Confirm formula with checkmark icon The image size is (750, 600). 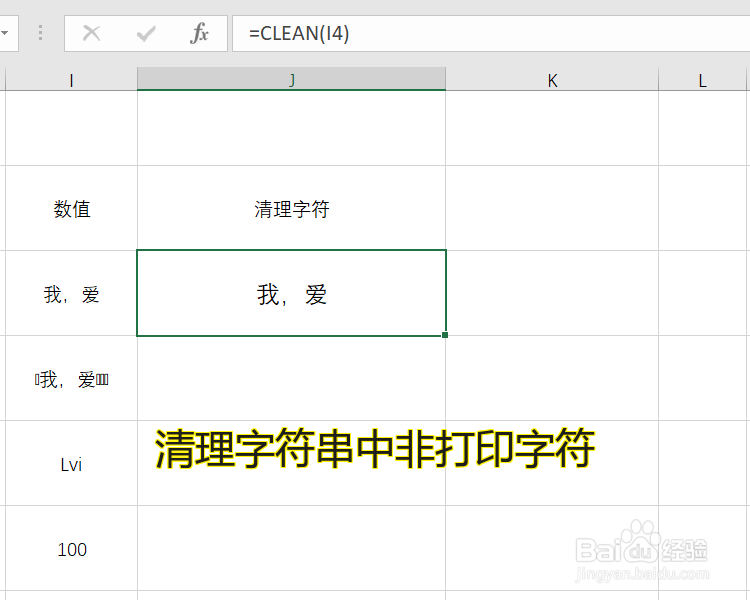146,33
